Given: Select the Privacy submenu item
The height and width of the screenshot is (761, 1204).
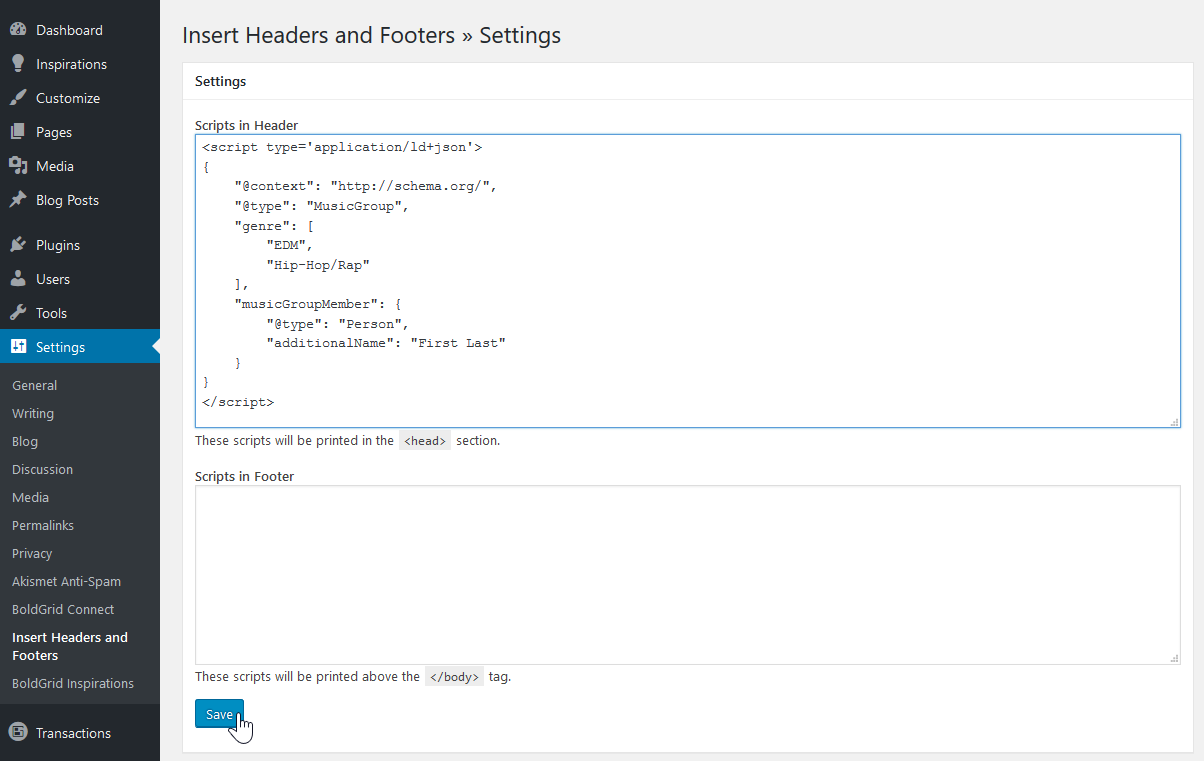Looking at the screenshot, I should tap(32, 553).
